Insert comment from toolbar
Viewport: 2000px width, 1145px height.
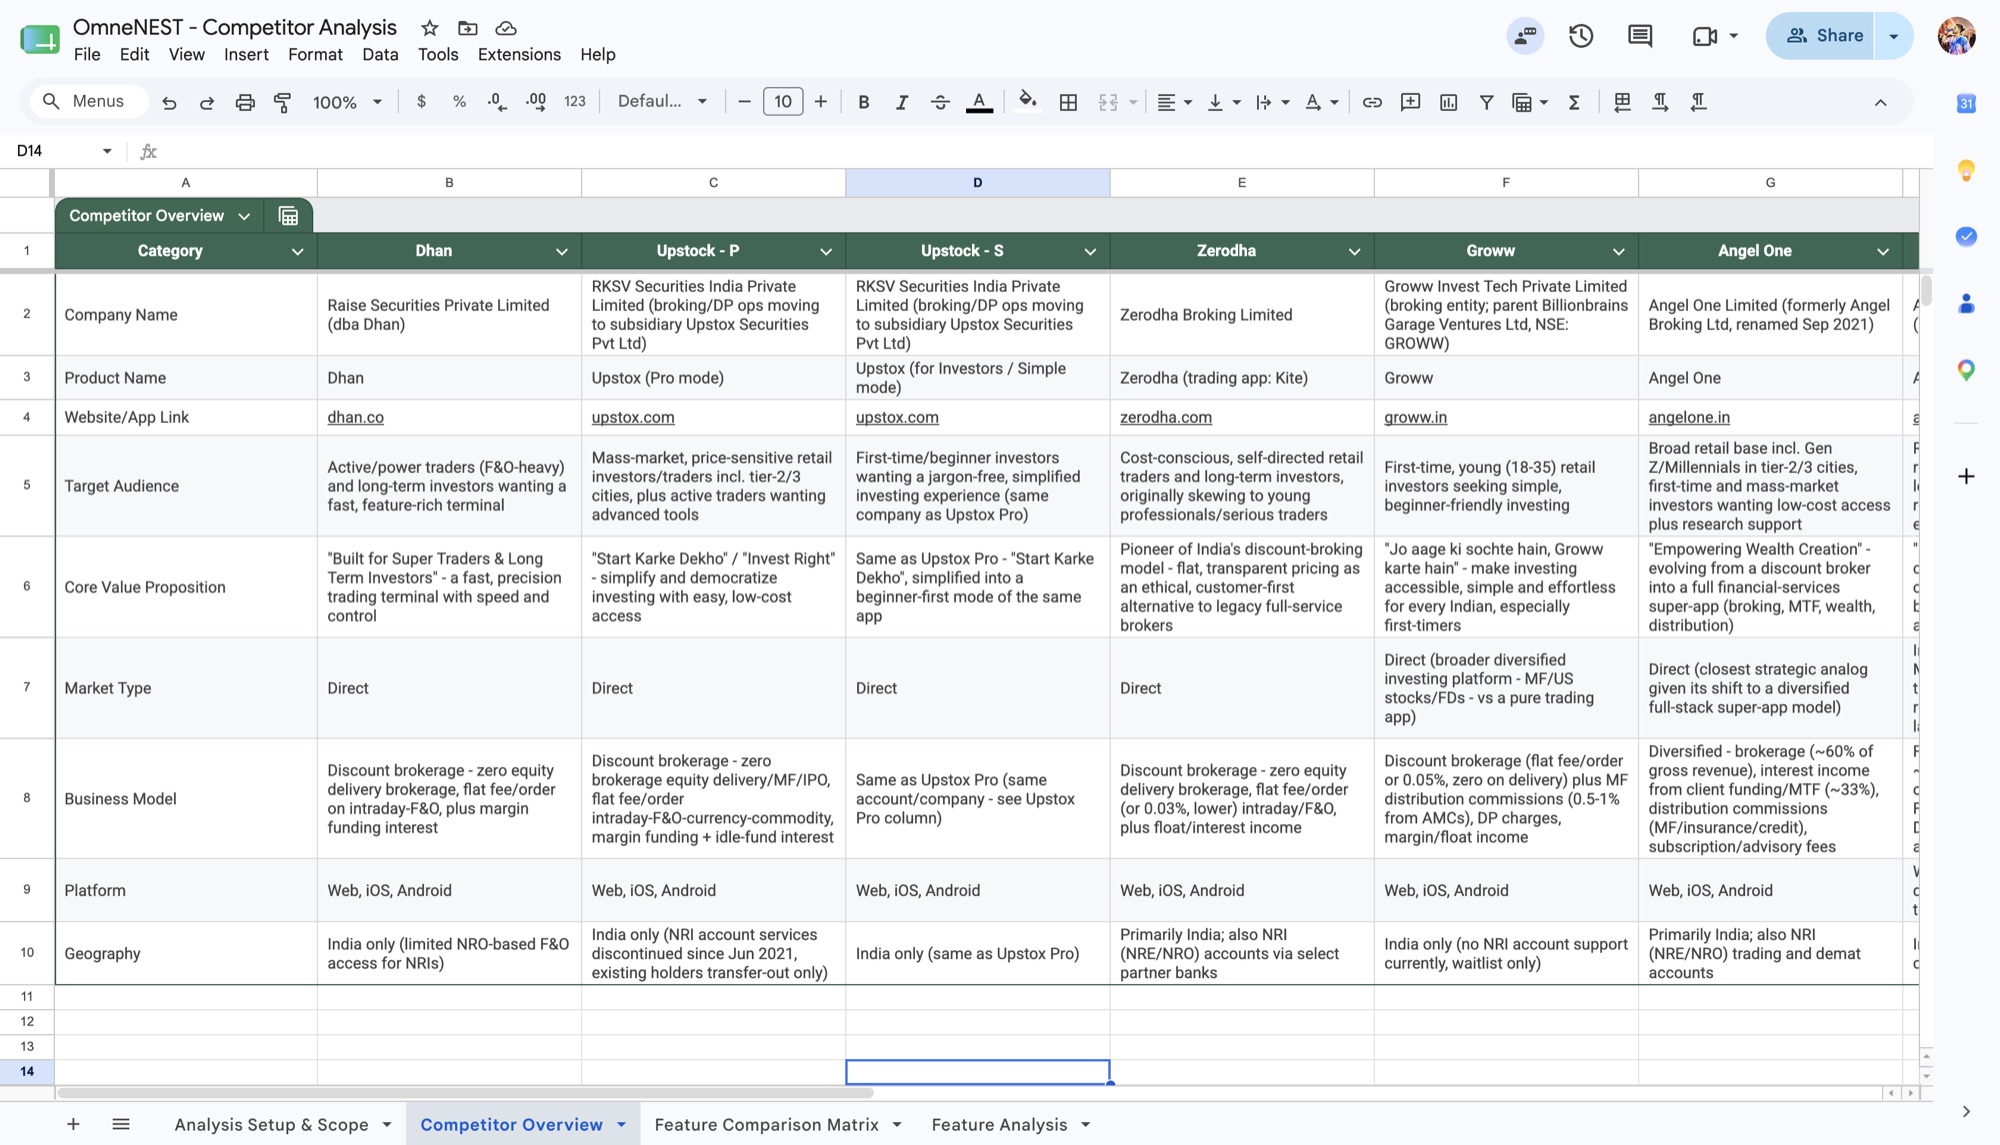[x=1410, y=102]
